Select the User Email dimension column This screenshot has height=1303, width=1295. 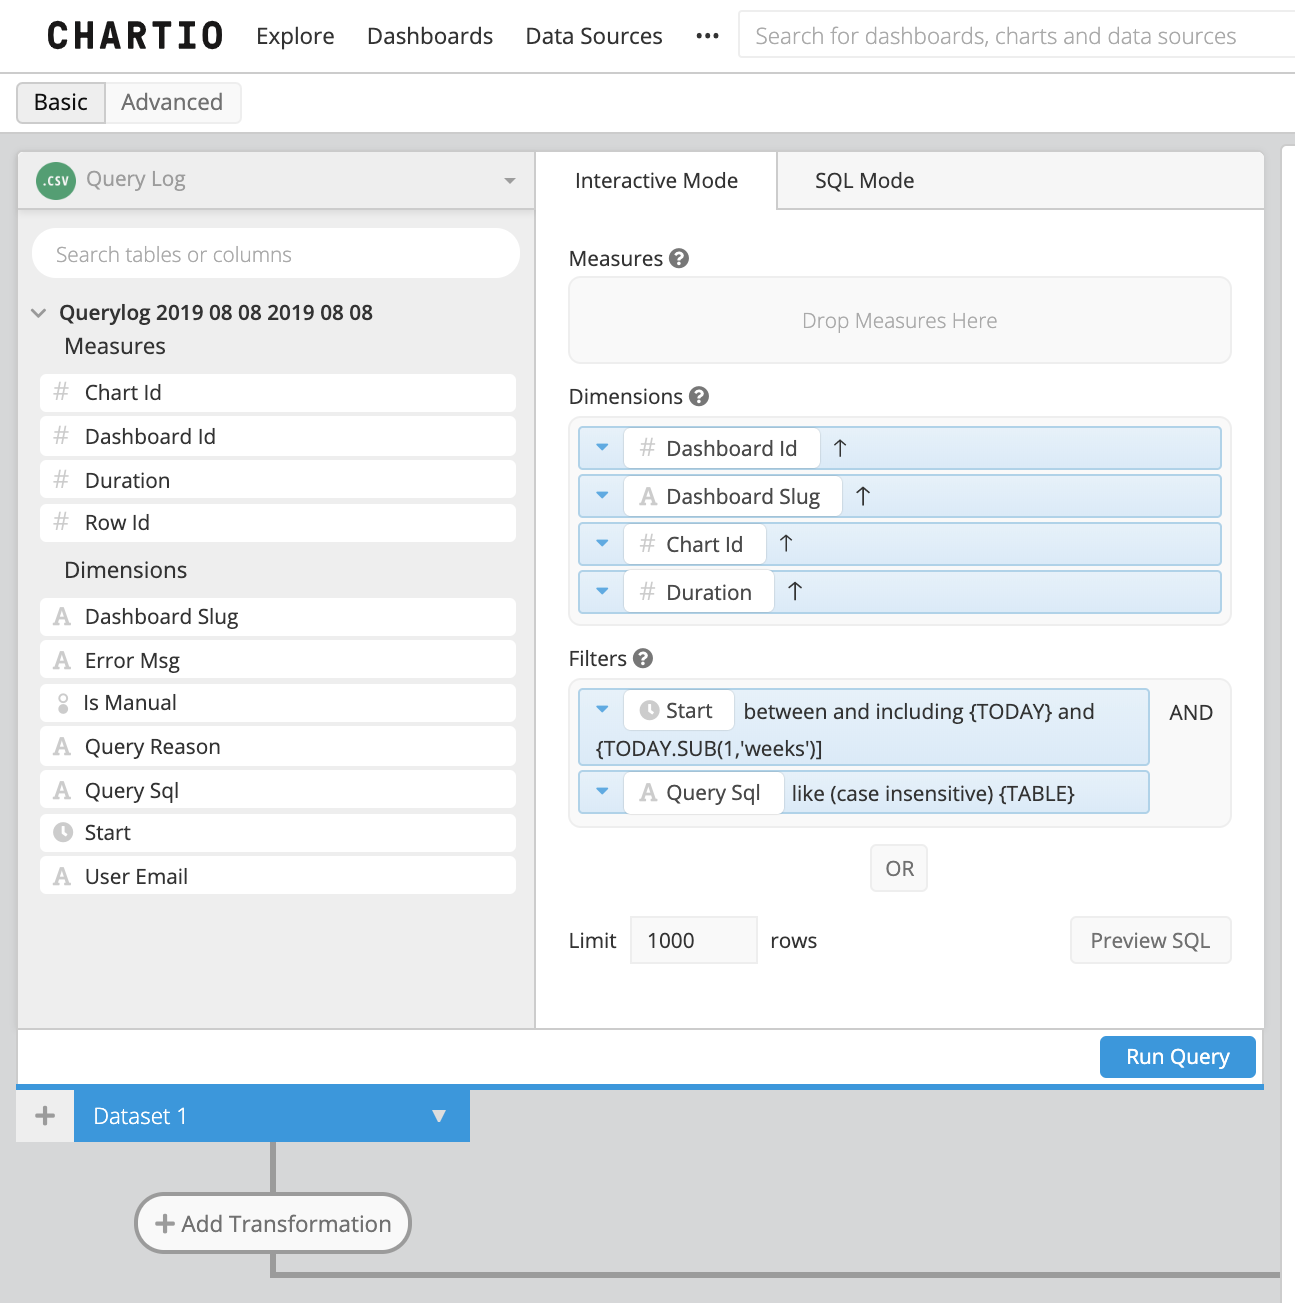tap(278, 876)
